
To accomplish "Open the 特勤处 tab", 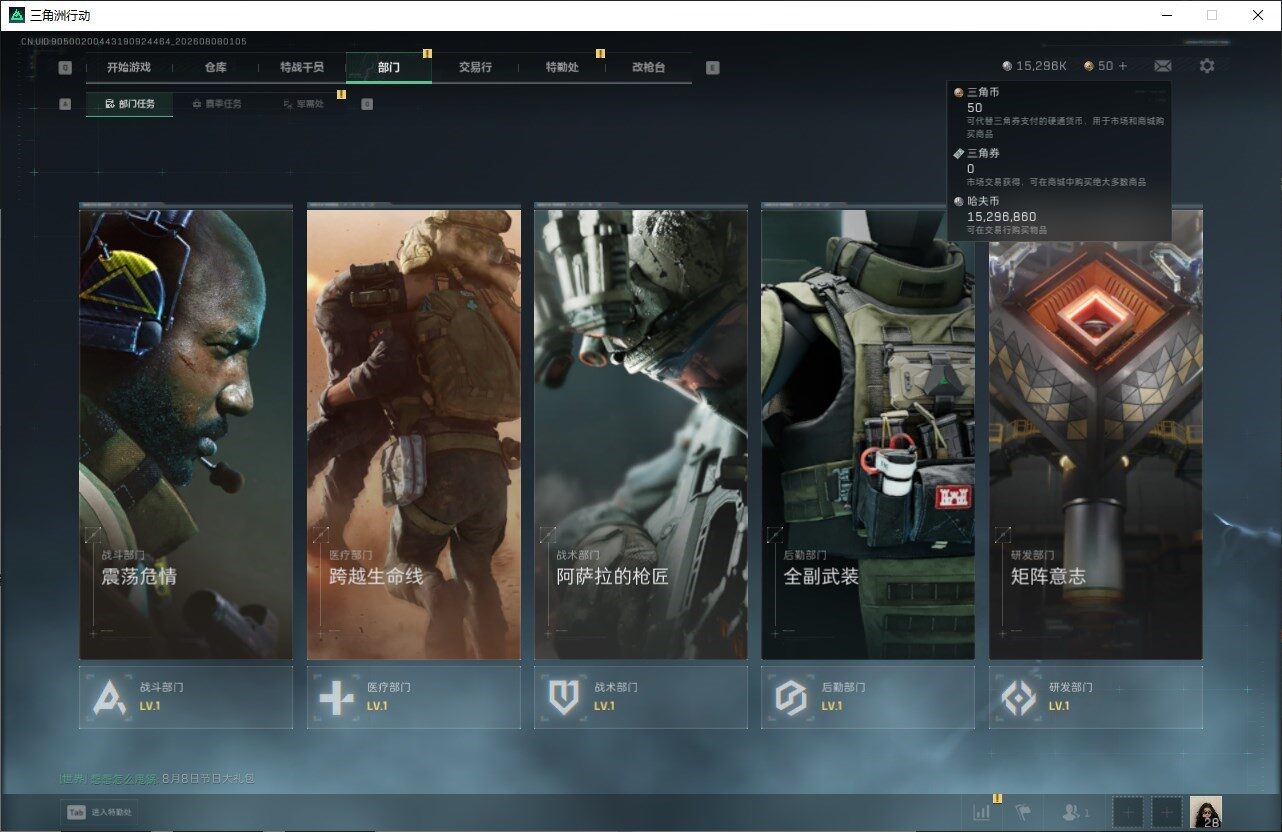I will 562,67.
